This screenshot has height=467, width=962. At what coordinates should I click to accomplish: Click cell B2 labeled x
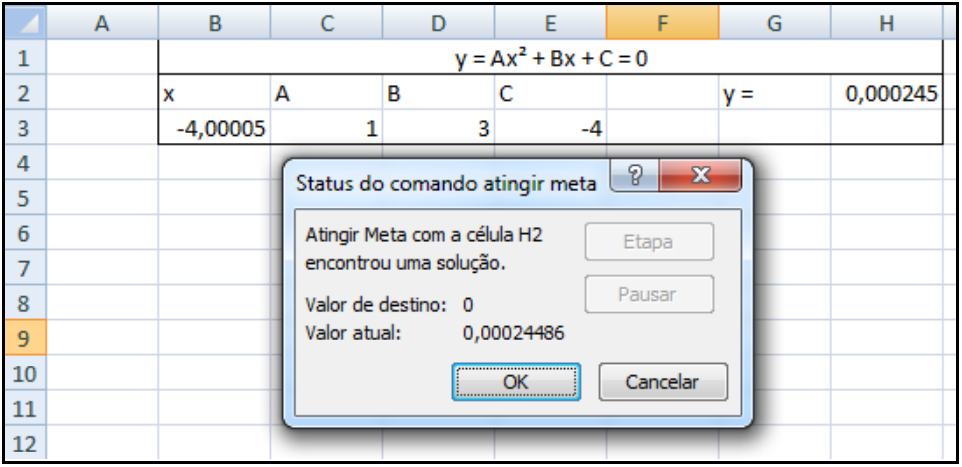pyautogui.click(x=214, y=94)
